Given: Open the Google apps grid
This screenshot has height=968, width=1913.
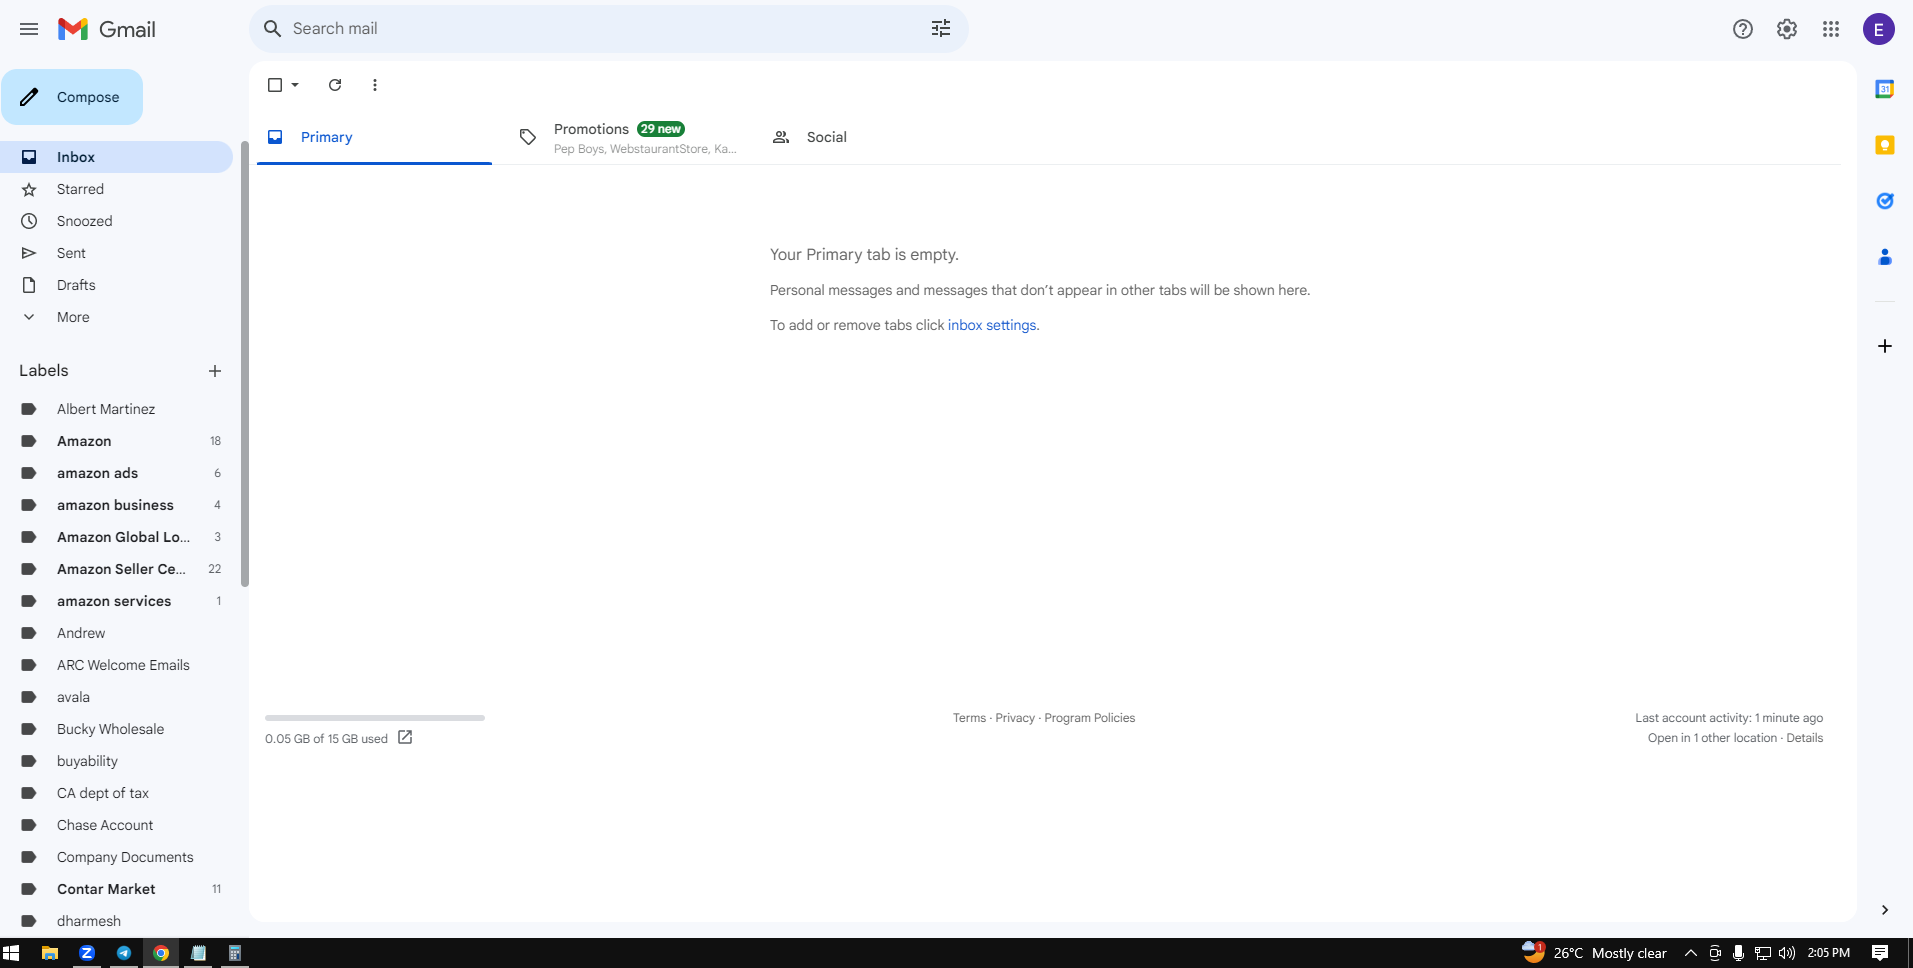Looking at the screenshot, I should coord(1831,29).
